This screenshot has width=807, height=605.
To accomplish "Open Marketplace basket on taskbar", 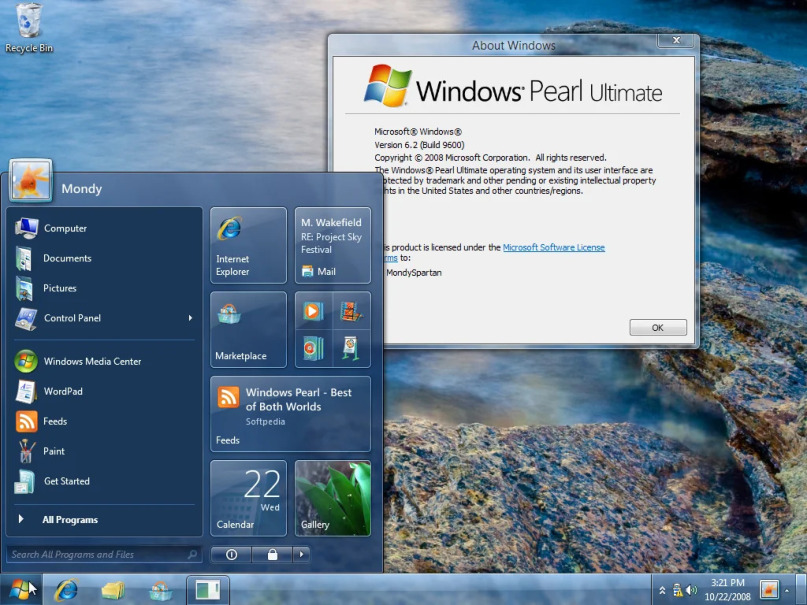I will pyautogui.click(x=160, y=591).
